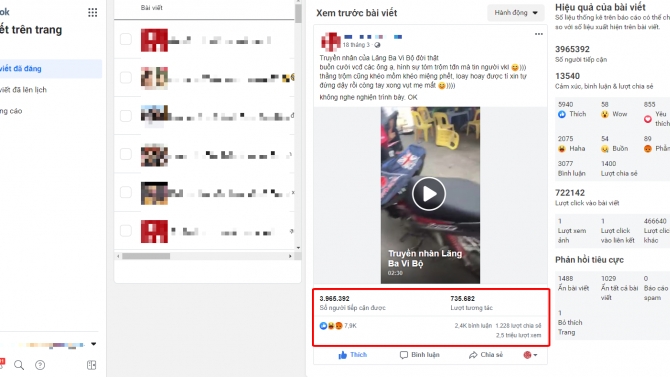
Task: Click the 2,4K bình luận link
Action: (473, 326)
